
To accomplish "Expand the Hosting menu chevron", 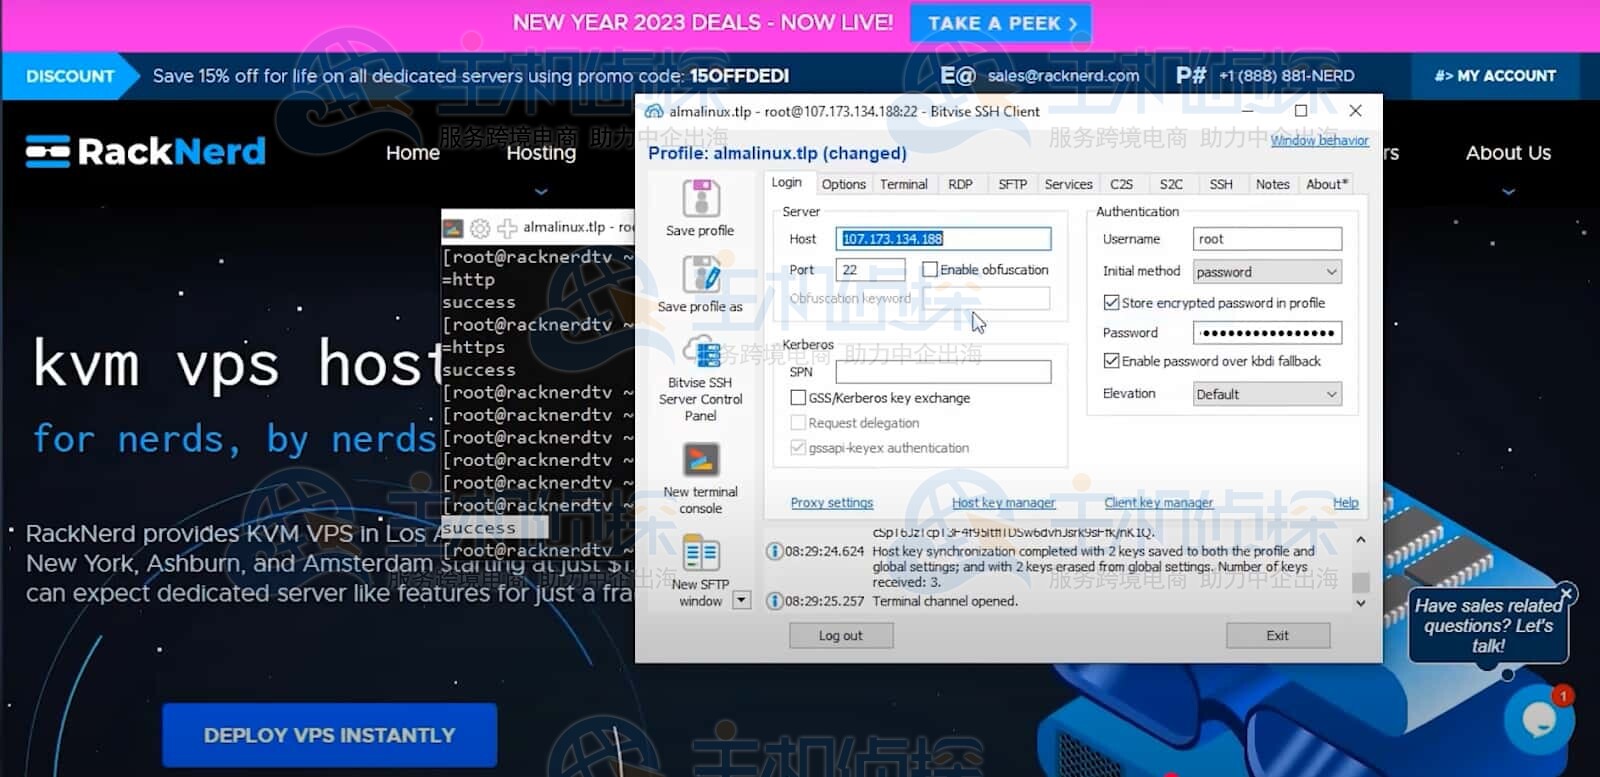I will [x=541, y=191].
